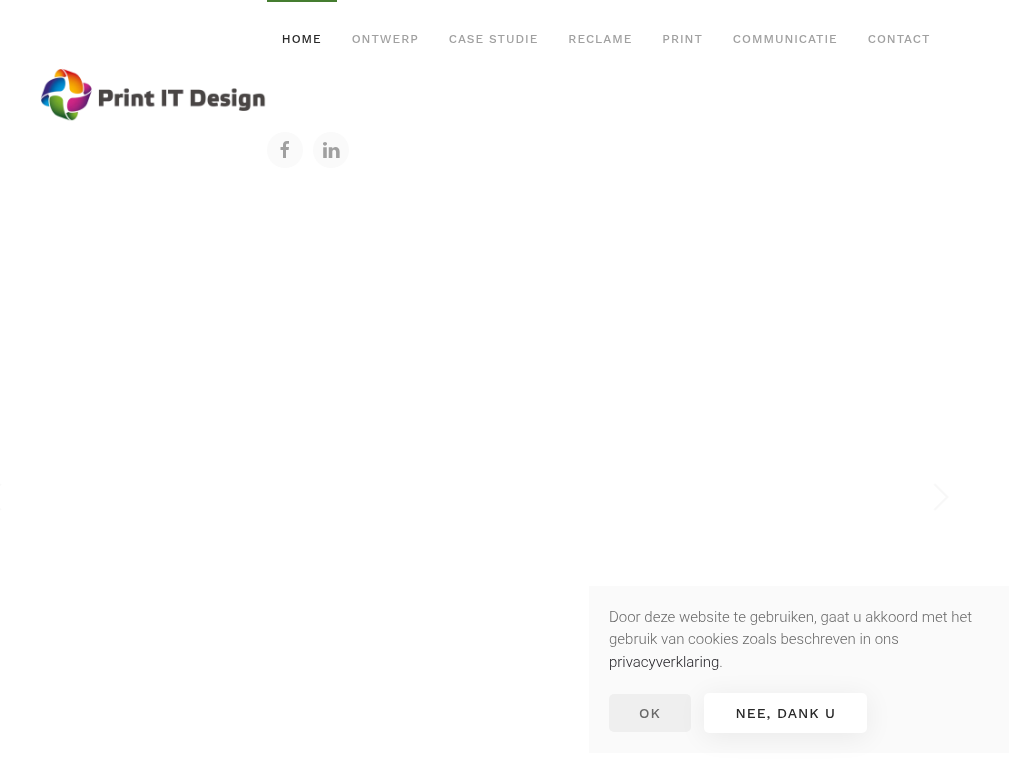Open the Case Studie menu item
The image size is (1024, 768).
pos(493,39)
